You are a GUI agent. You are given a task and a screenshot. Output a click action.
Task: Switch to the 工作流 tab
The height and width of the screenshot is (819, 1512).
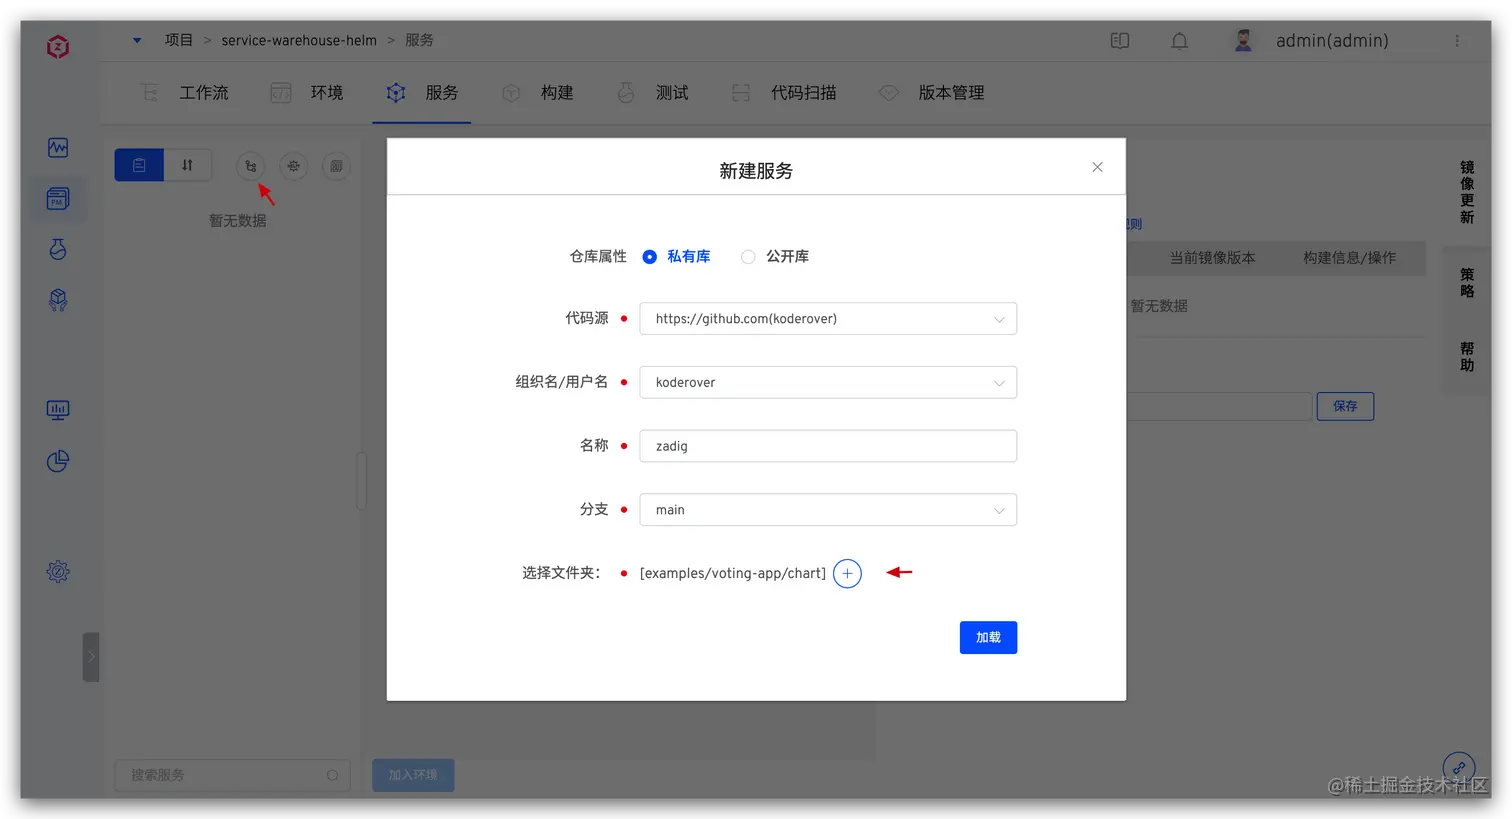pyautogui.click(x=185, y=93)
